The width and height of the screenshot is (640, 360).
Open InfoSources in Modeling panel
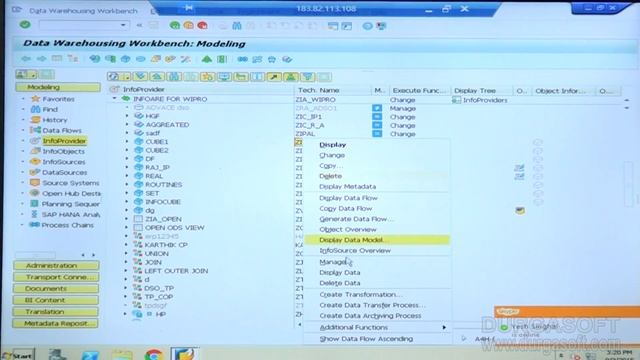tap(64, 162)
